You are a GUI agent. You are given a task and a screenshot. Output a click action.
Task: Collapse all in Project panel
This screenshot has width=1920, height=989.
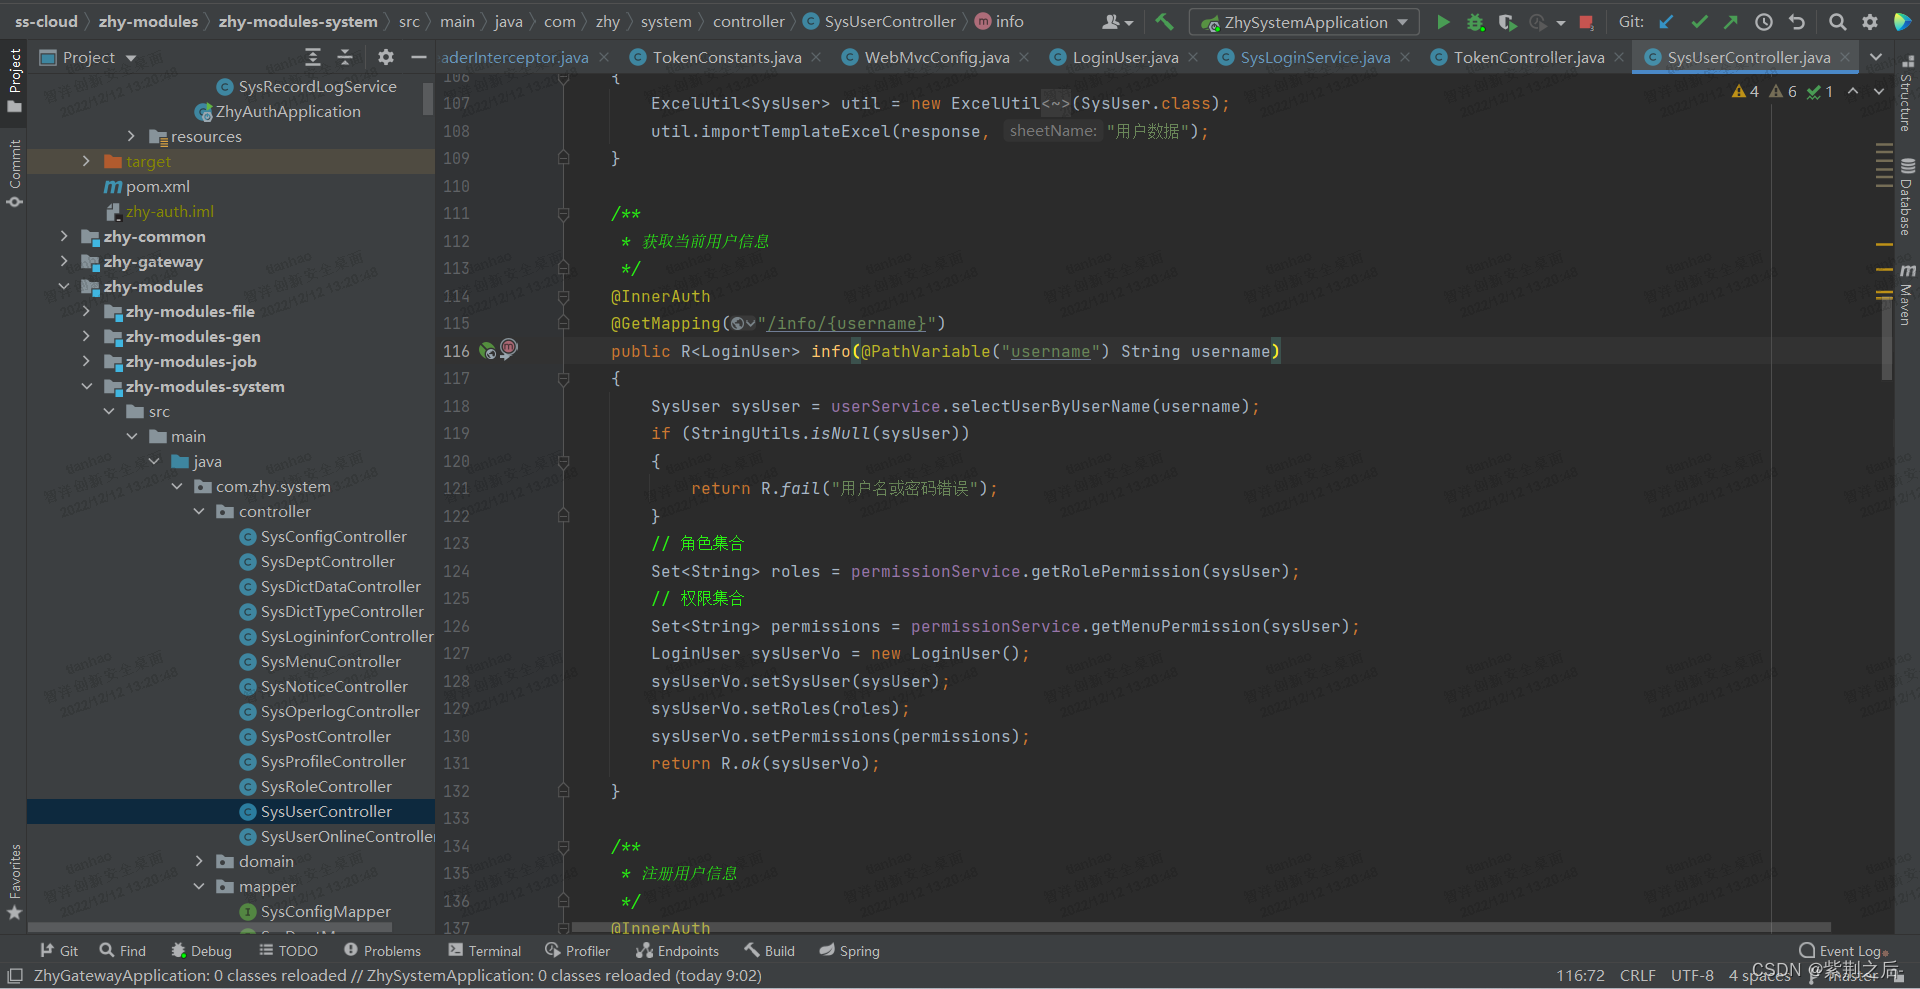click(345, 58)
